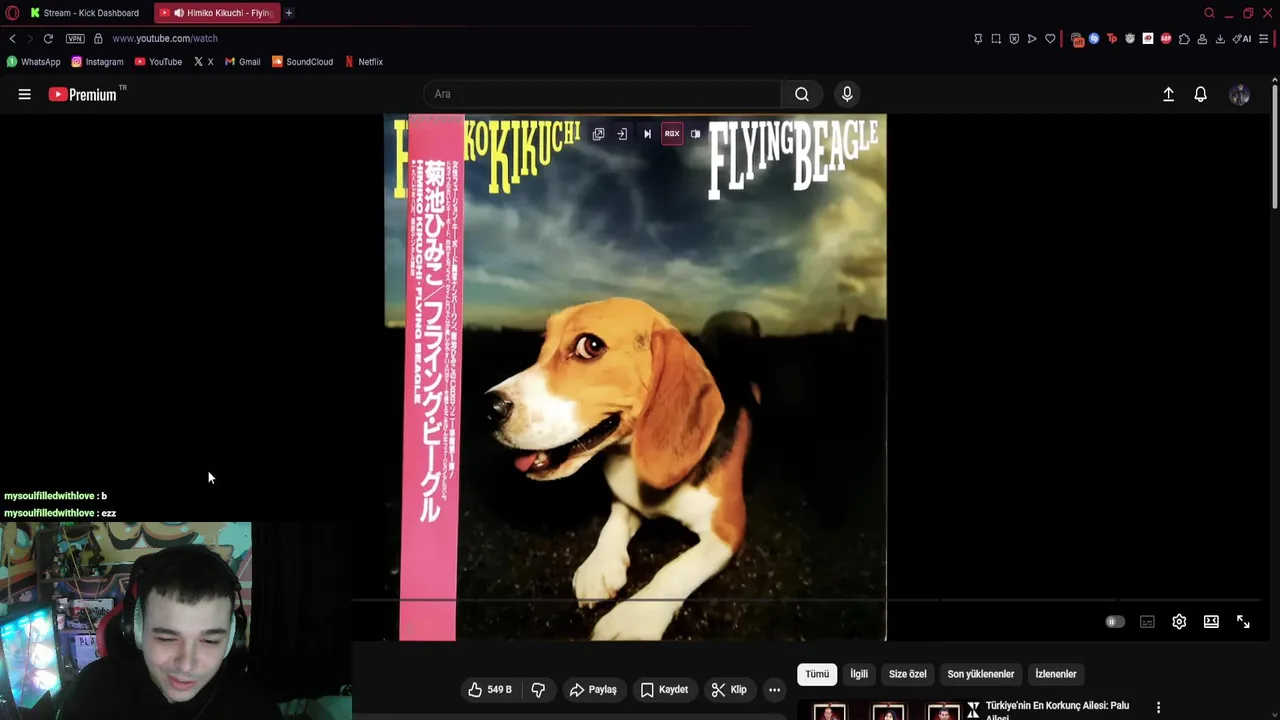Image resolution: width=1280 pixels, height=720 pixels.
Task: Select the İlgili filter chip
Action: 859,674
